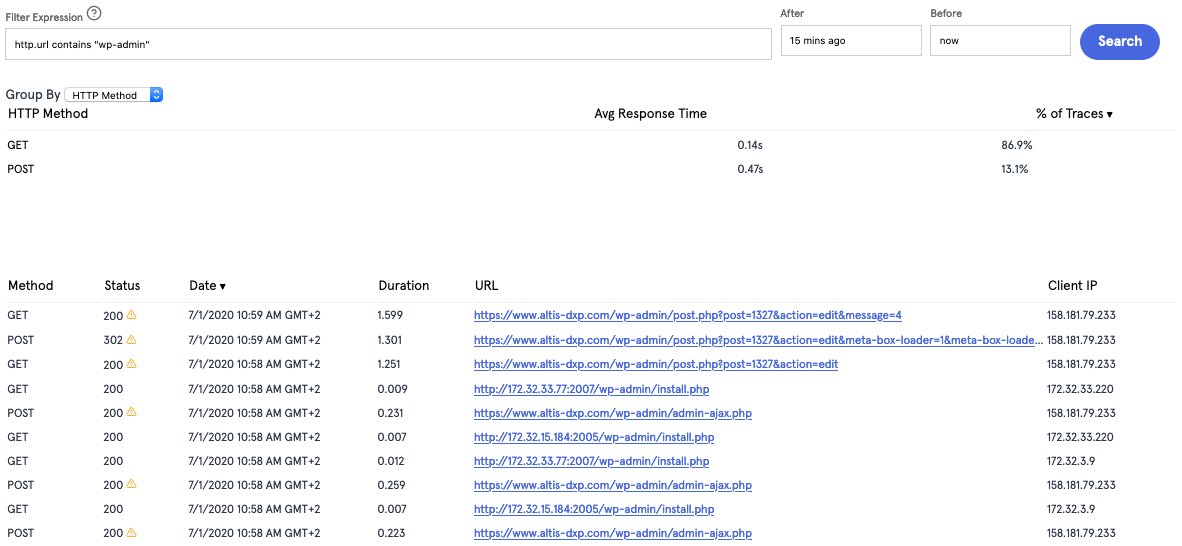1182x546 pixels.
Task: Open first 172.32.33.77:2007 install.php link
Action: tap(591, 389)
